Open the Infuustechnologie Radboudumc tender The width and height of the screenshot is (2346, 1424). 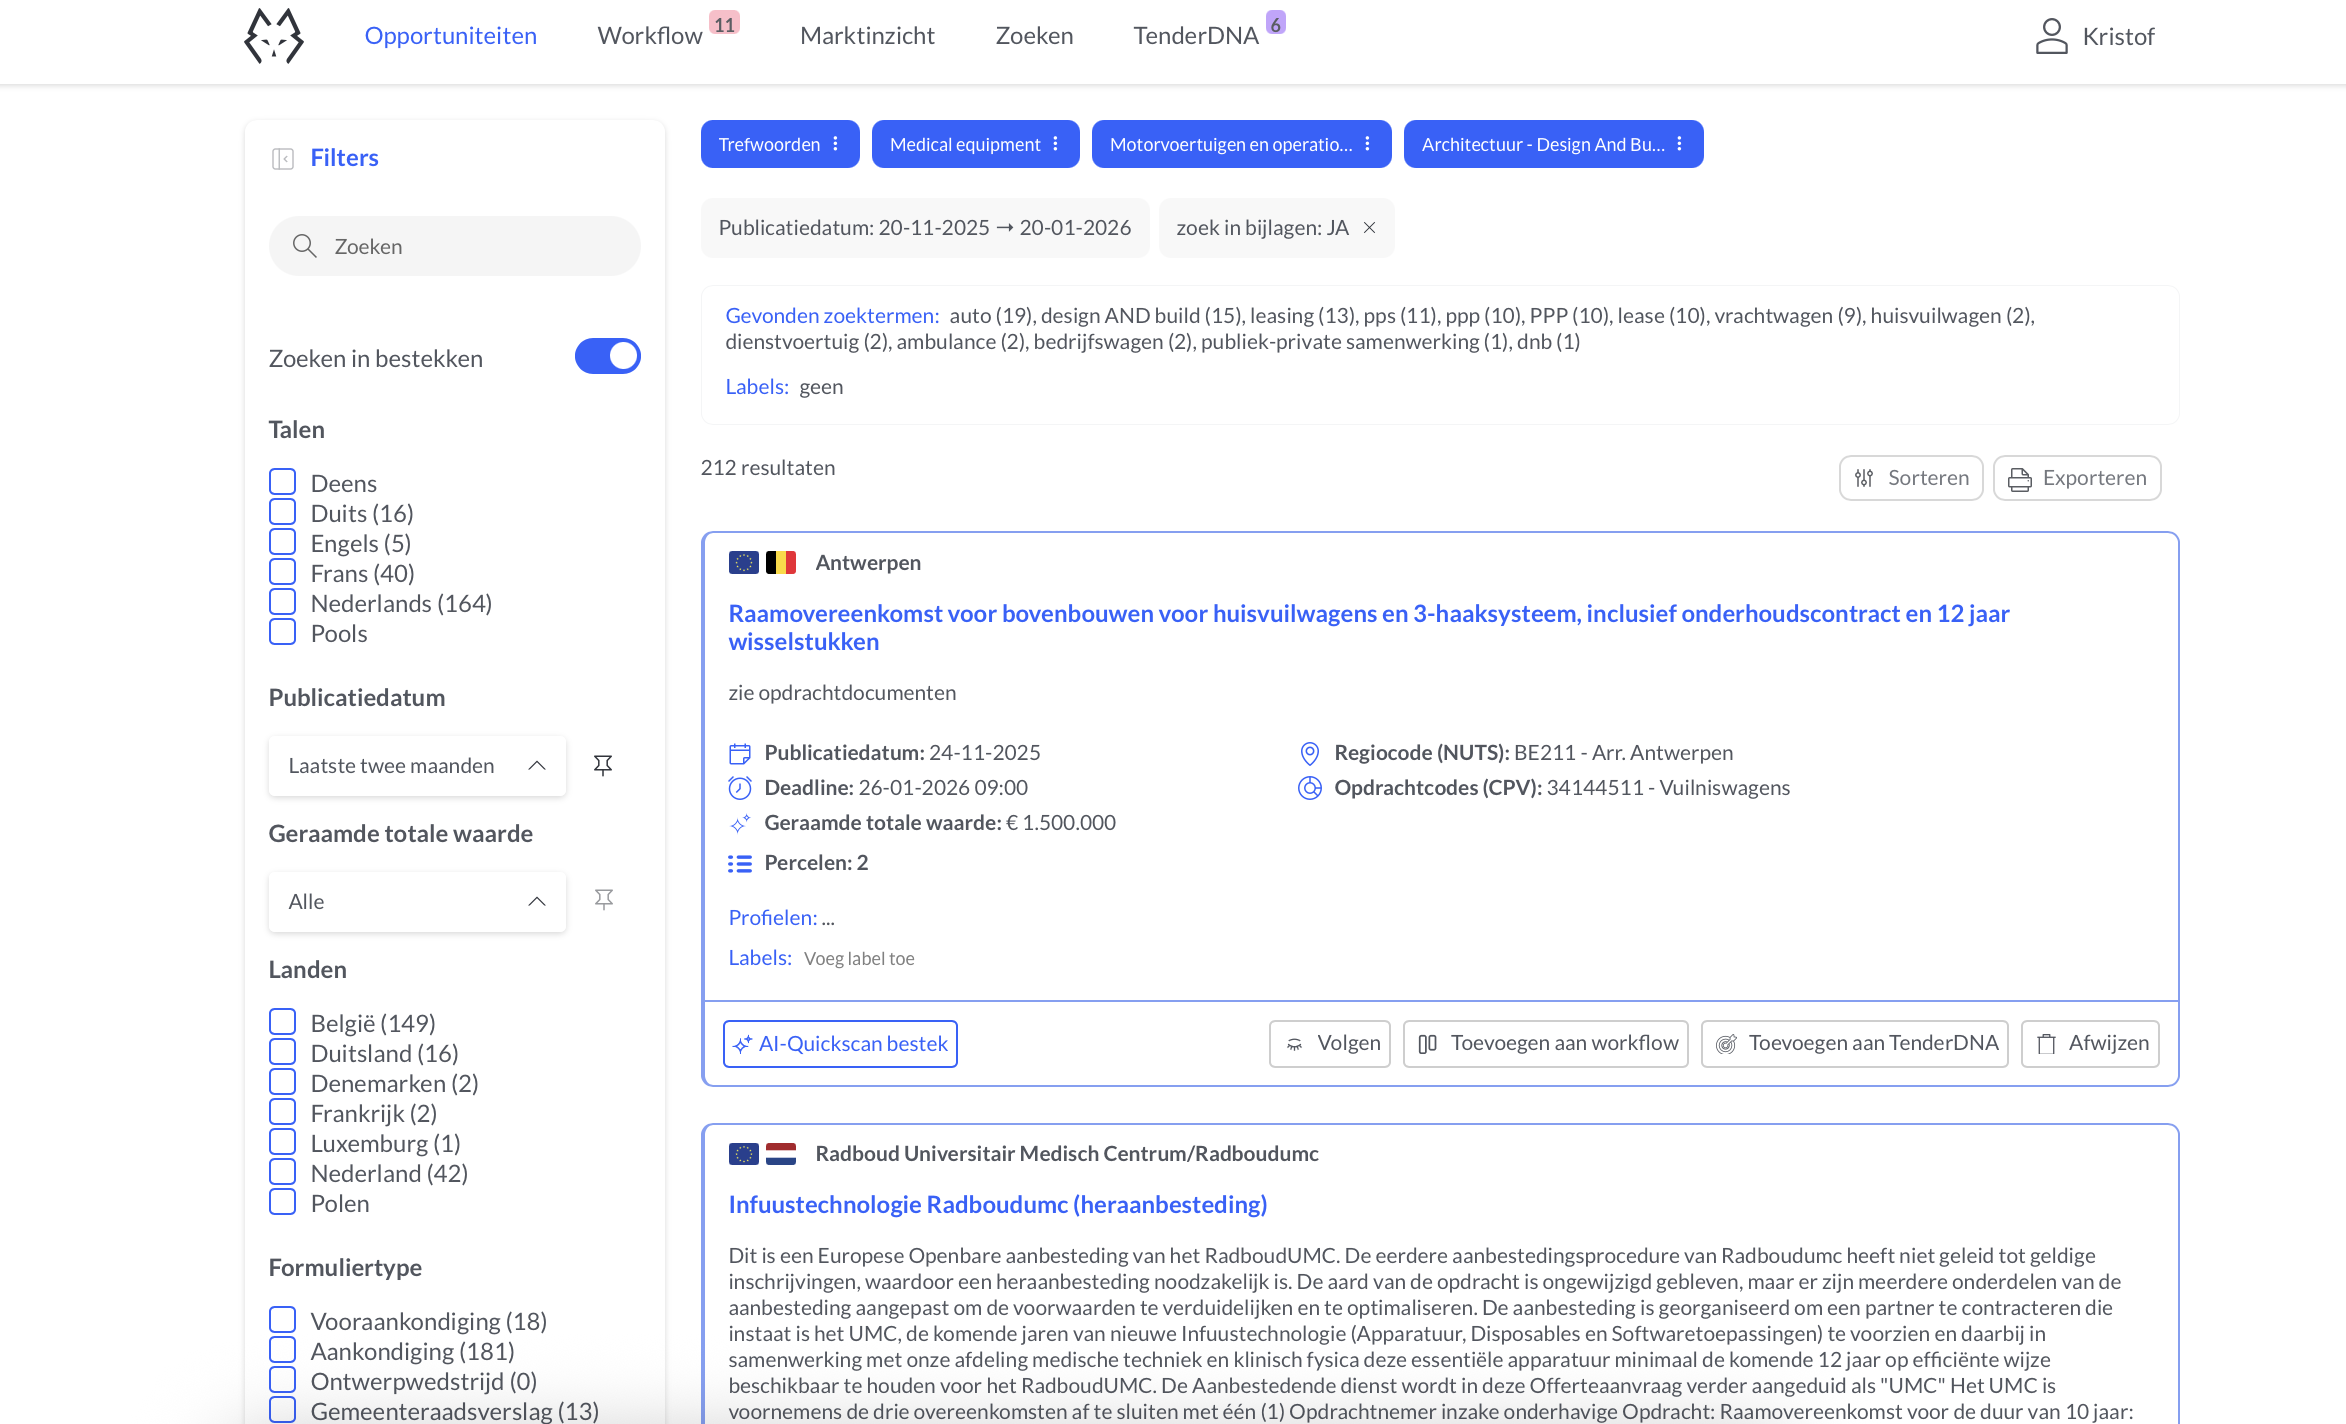(997, 1204)
